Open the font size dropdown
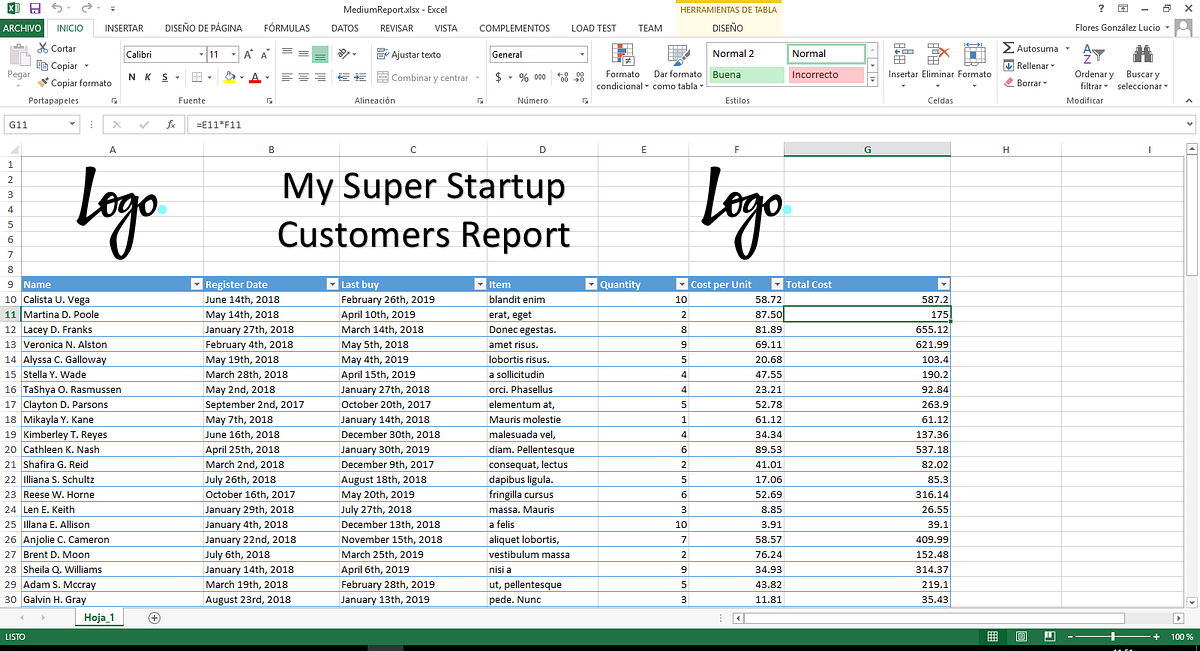 236,54
